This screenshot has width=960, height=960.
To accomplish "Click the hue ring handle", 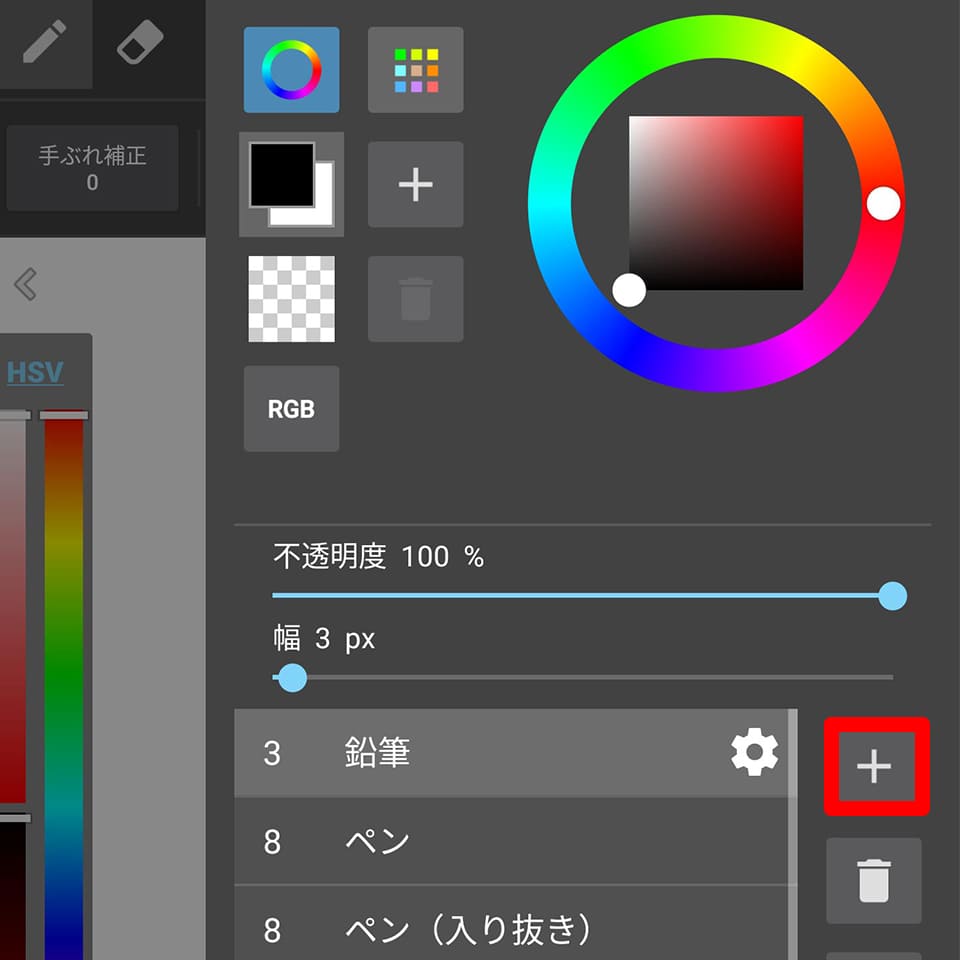I will [883, 203].
